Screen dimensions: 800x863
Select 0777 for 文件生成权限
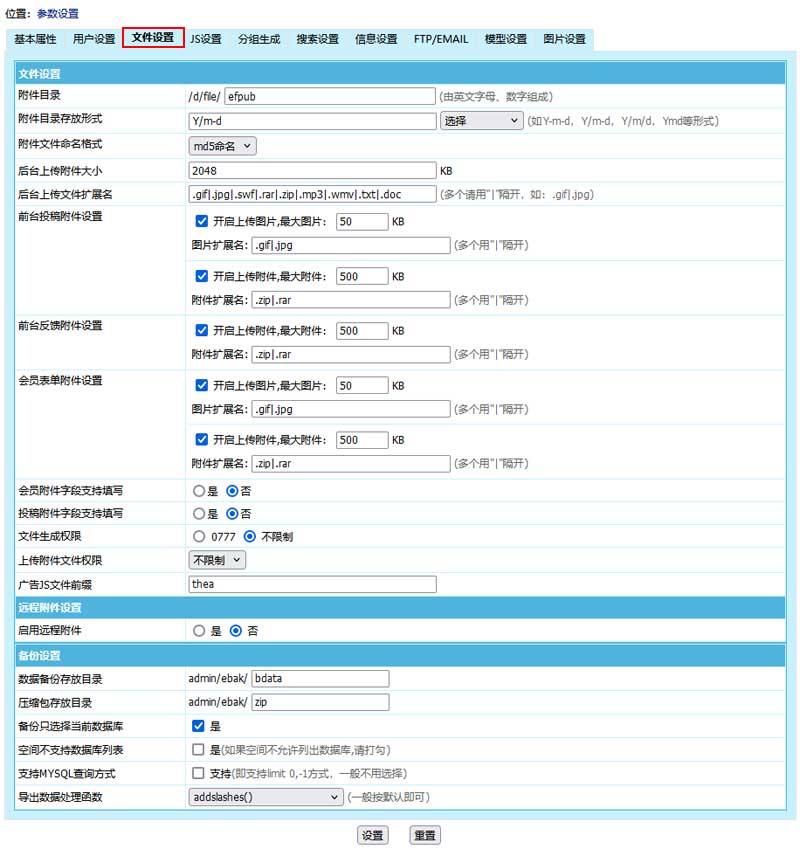198,537
